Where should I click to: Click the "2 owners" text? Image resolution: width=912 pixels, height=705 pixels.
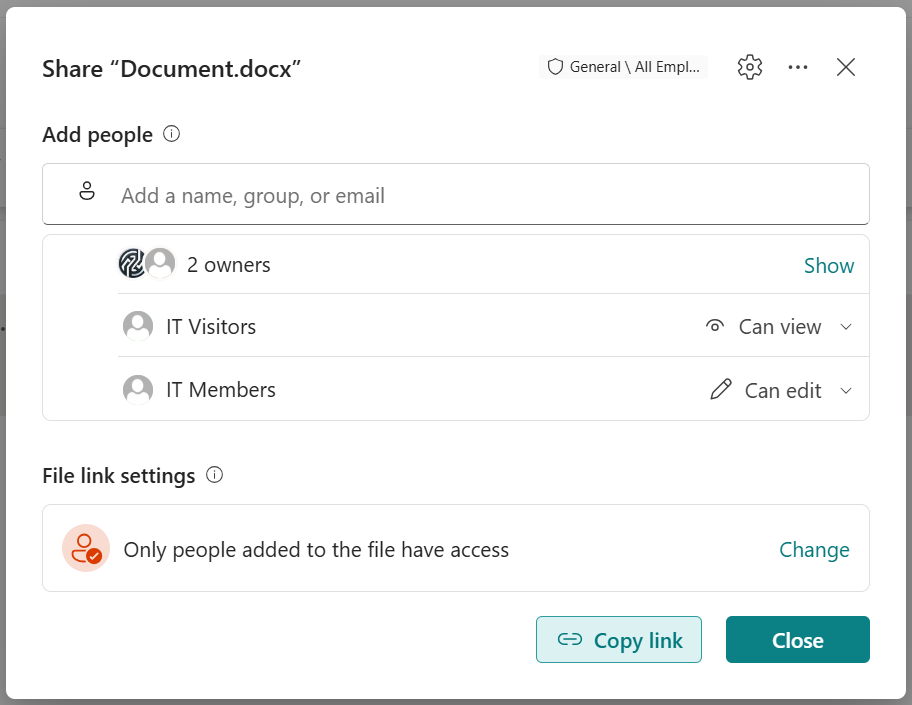click(229, 265)
